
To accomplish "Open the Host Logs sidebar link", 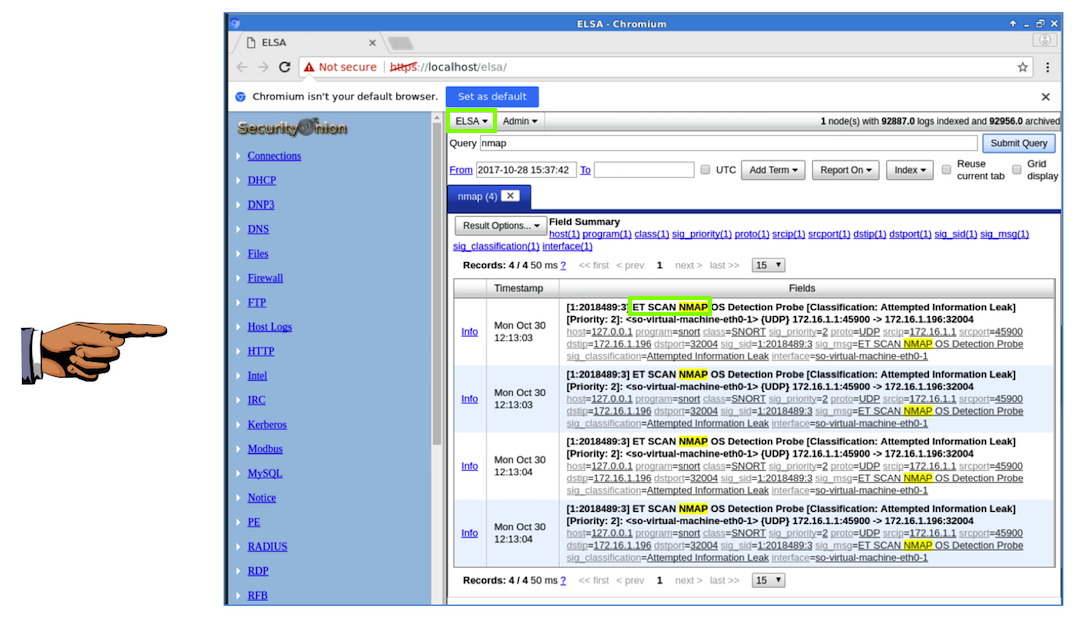I will (269, 327).
